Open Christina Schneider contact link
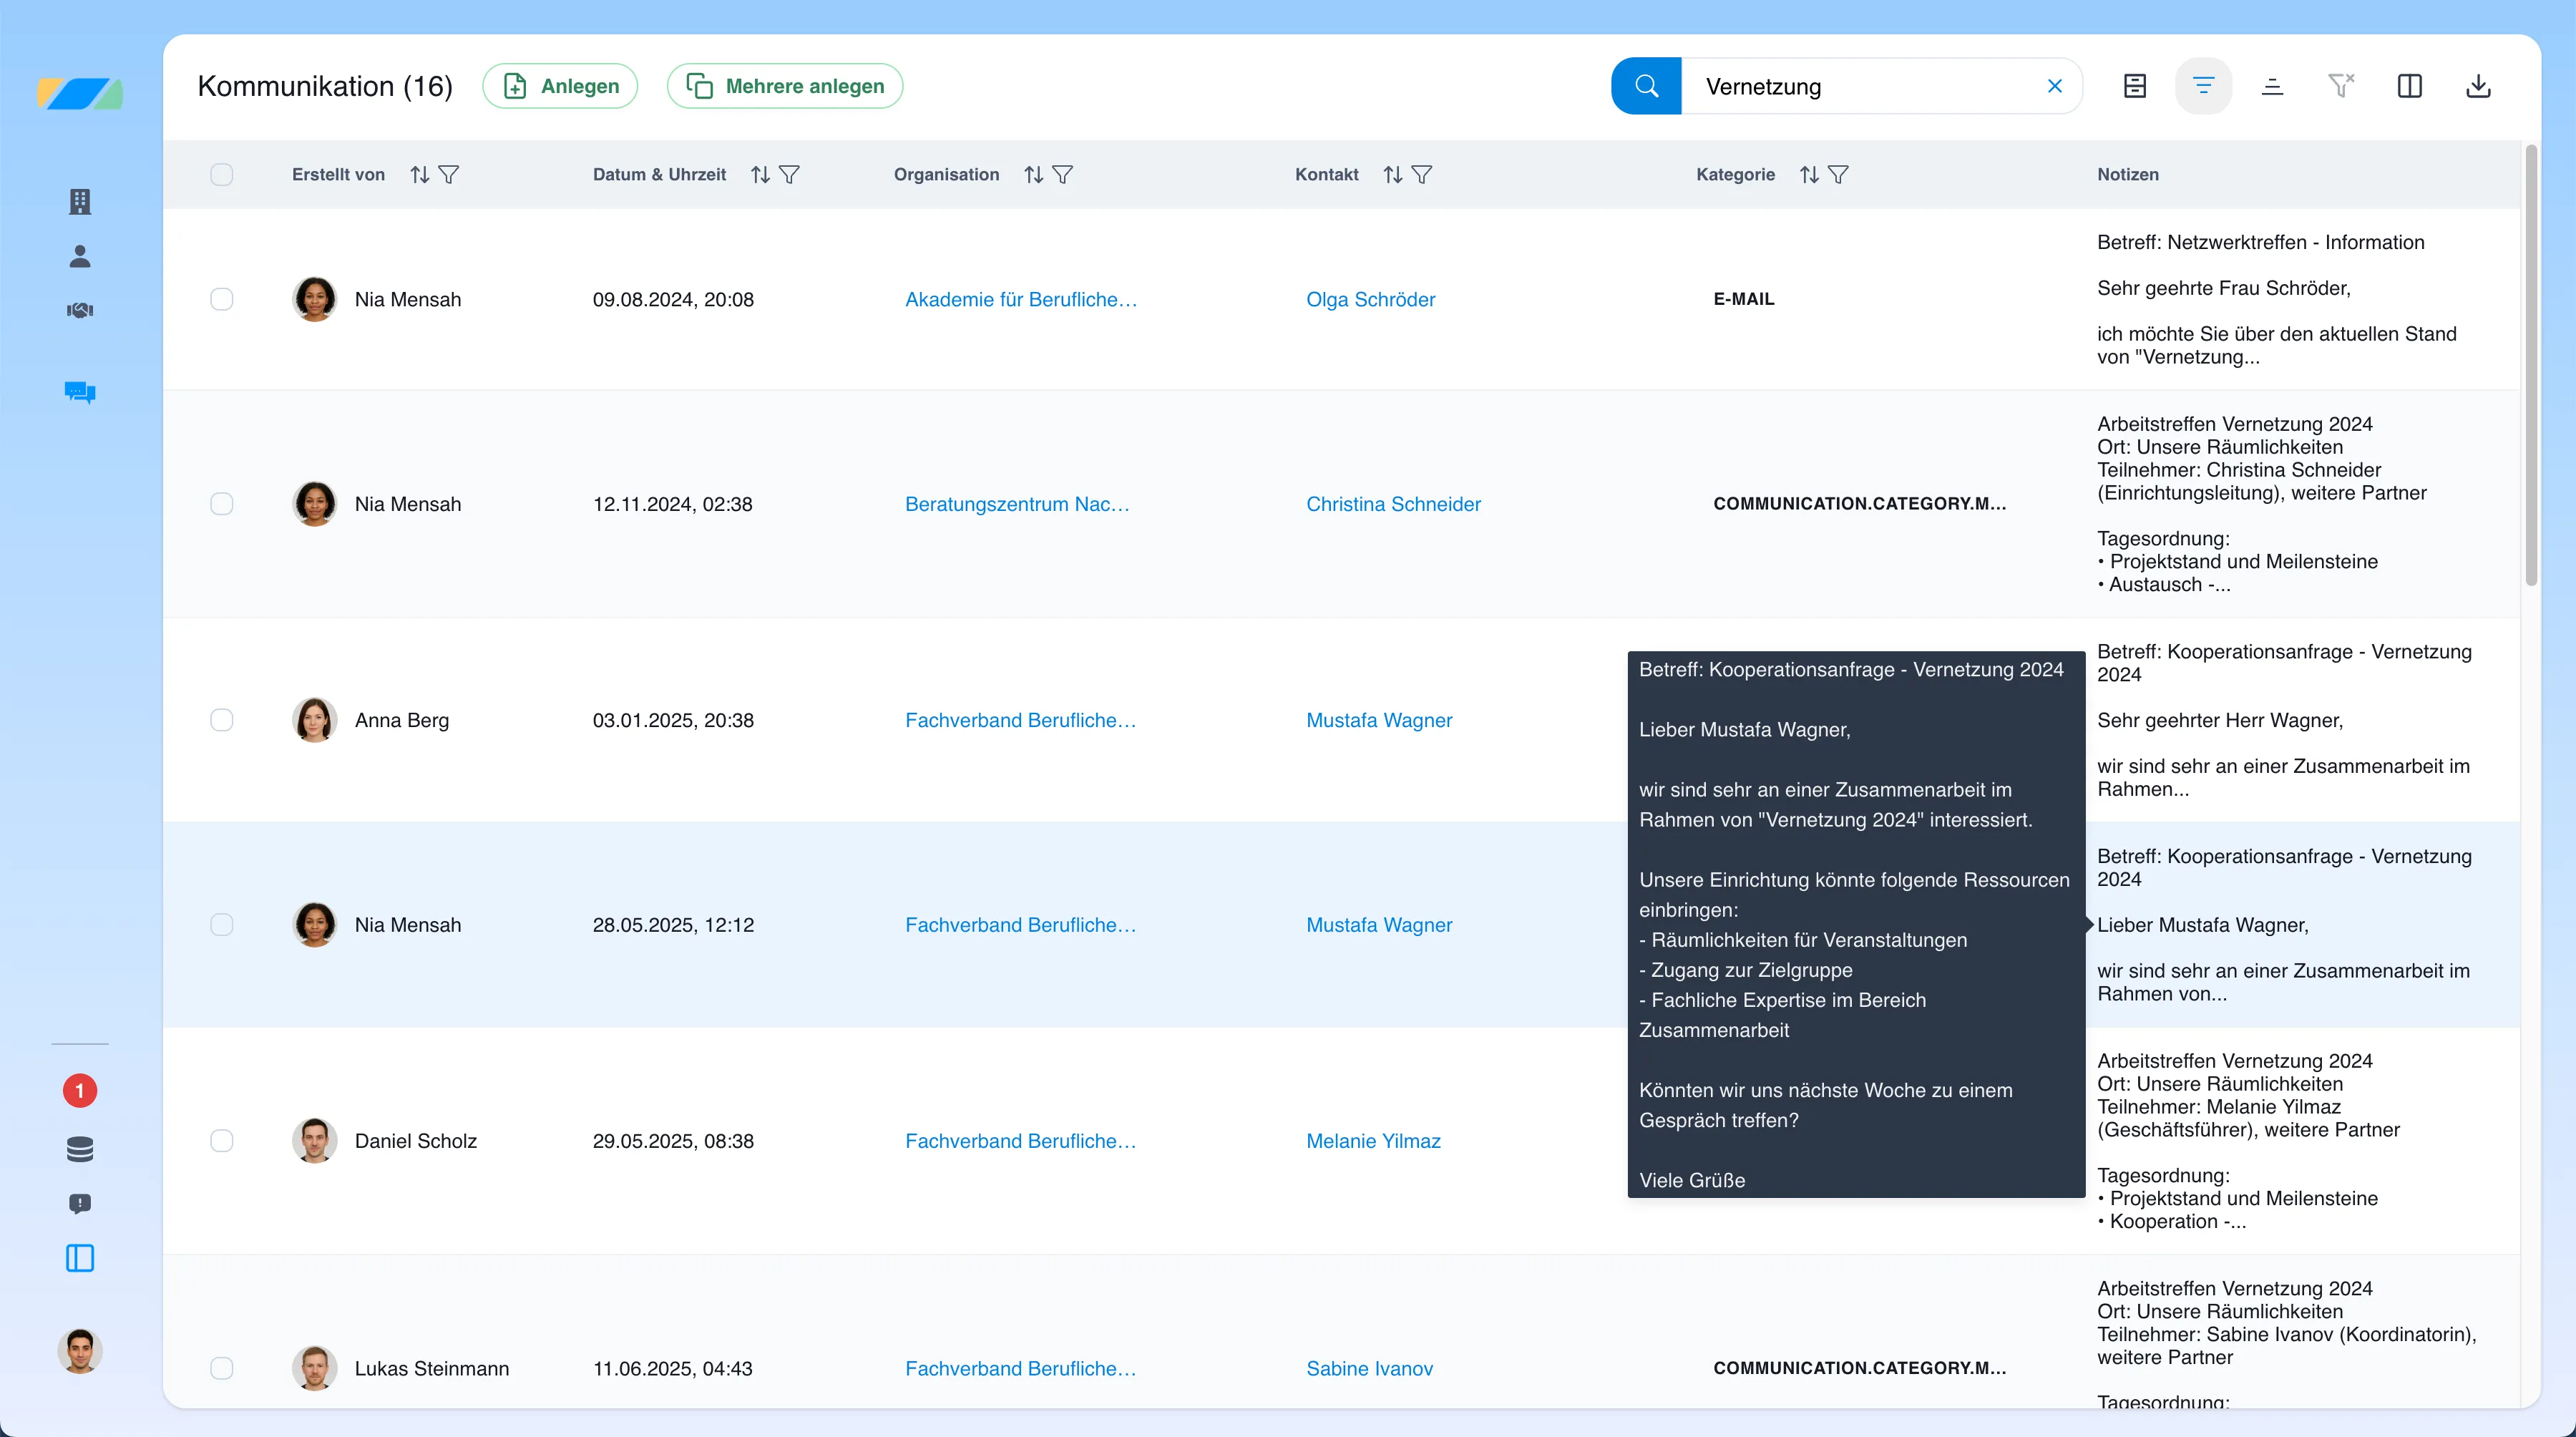Viewport: 2576px width, 1437px height. coord(1393,503)
